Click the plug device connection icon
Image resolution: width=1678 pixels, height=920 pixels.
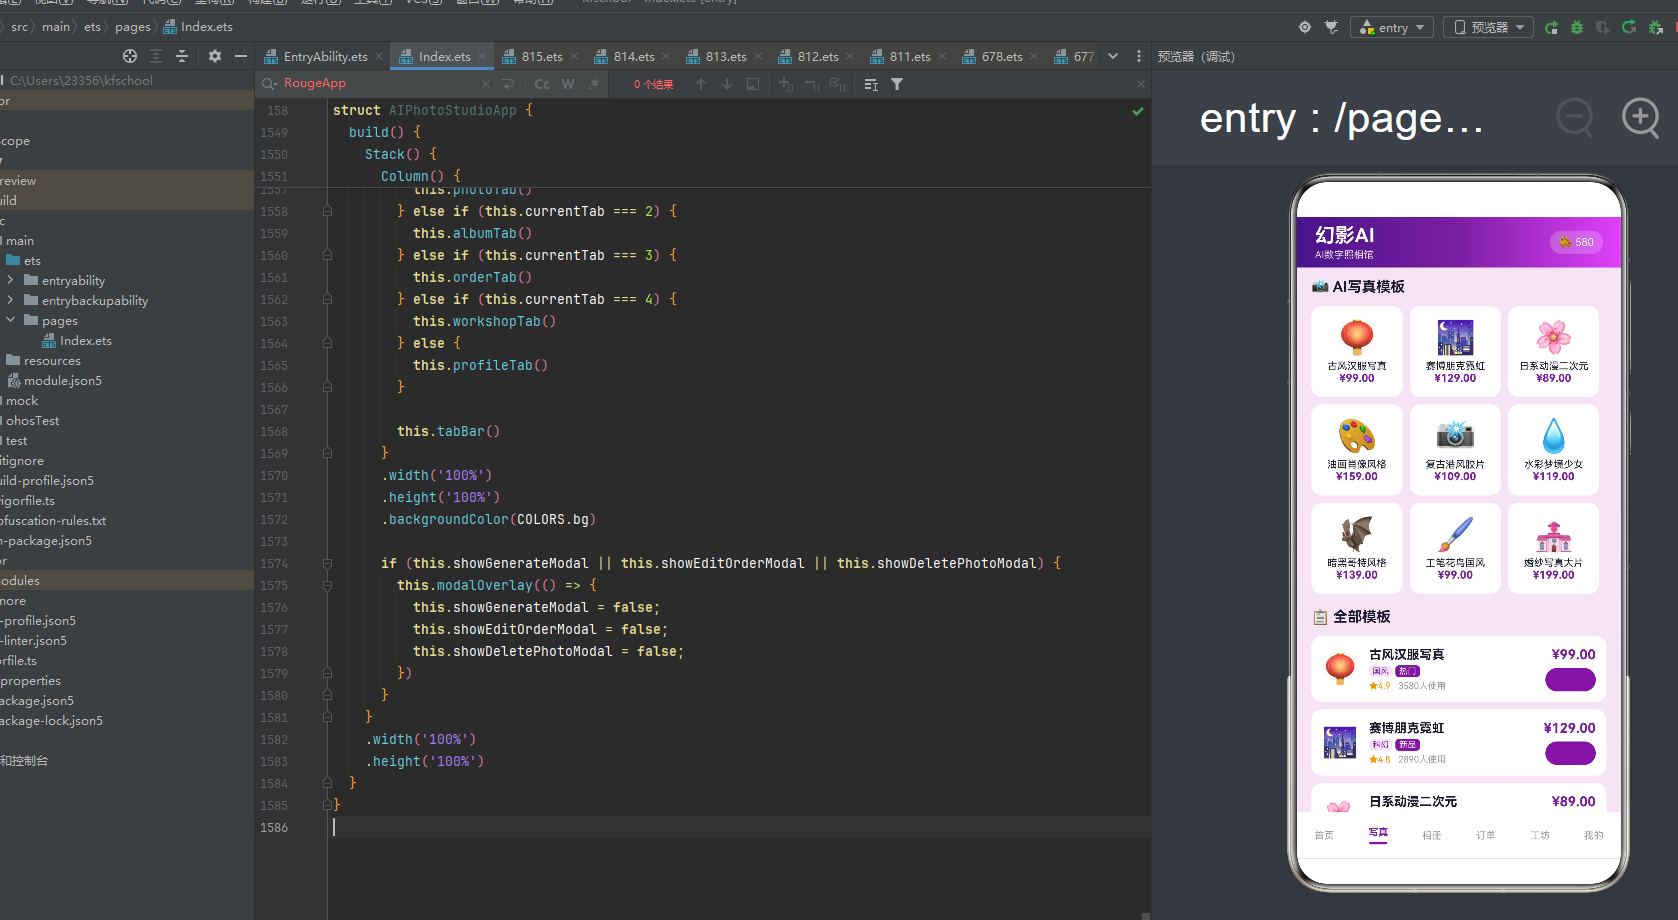[1331, 27]
